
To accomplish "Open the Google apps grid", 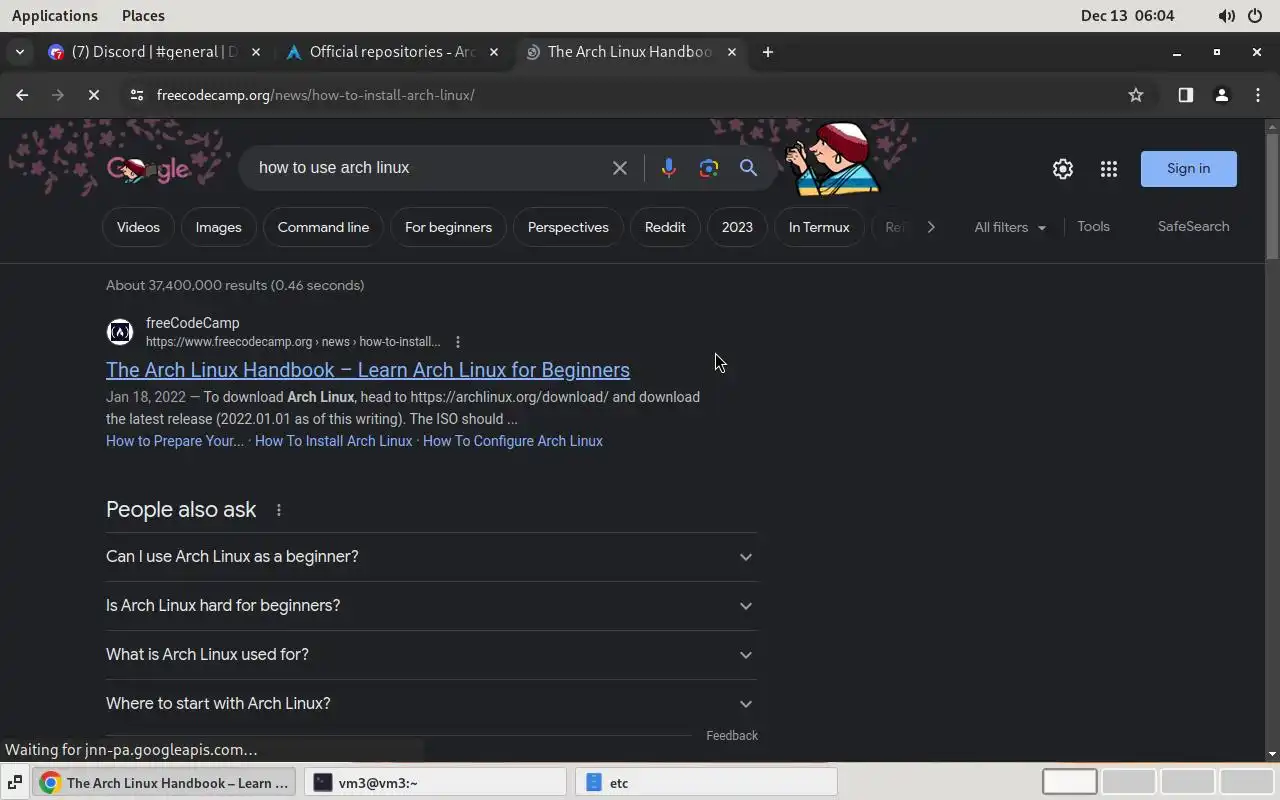I will (1109, 169).
